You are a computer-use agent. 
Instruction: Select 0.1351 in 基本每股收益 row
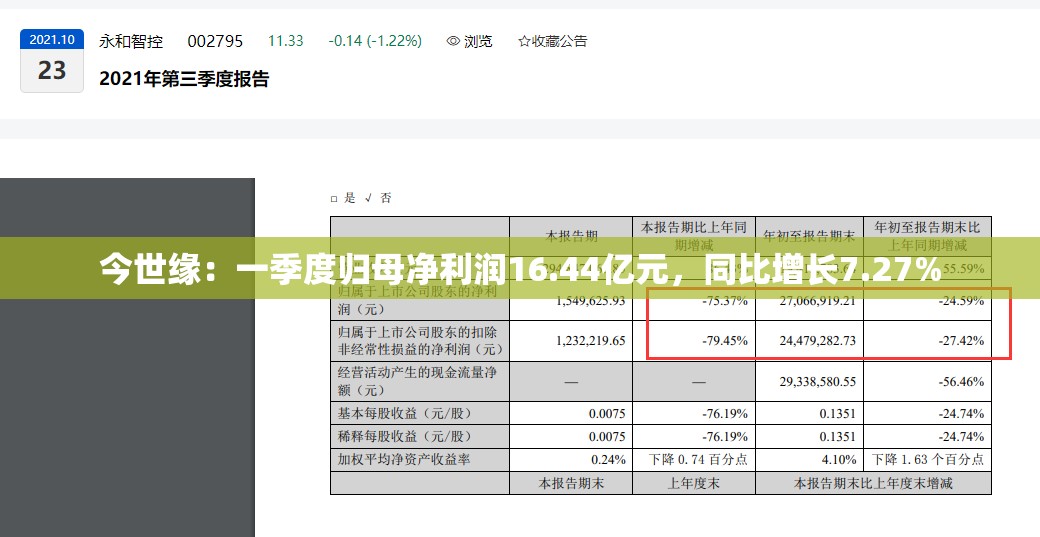coord(837,414)
